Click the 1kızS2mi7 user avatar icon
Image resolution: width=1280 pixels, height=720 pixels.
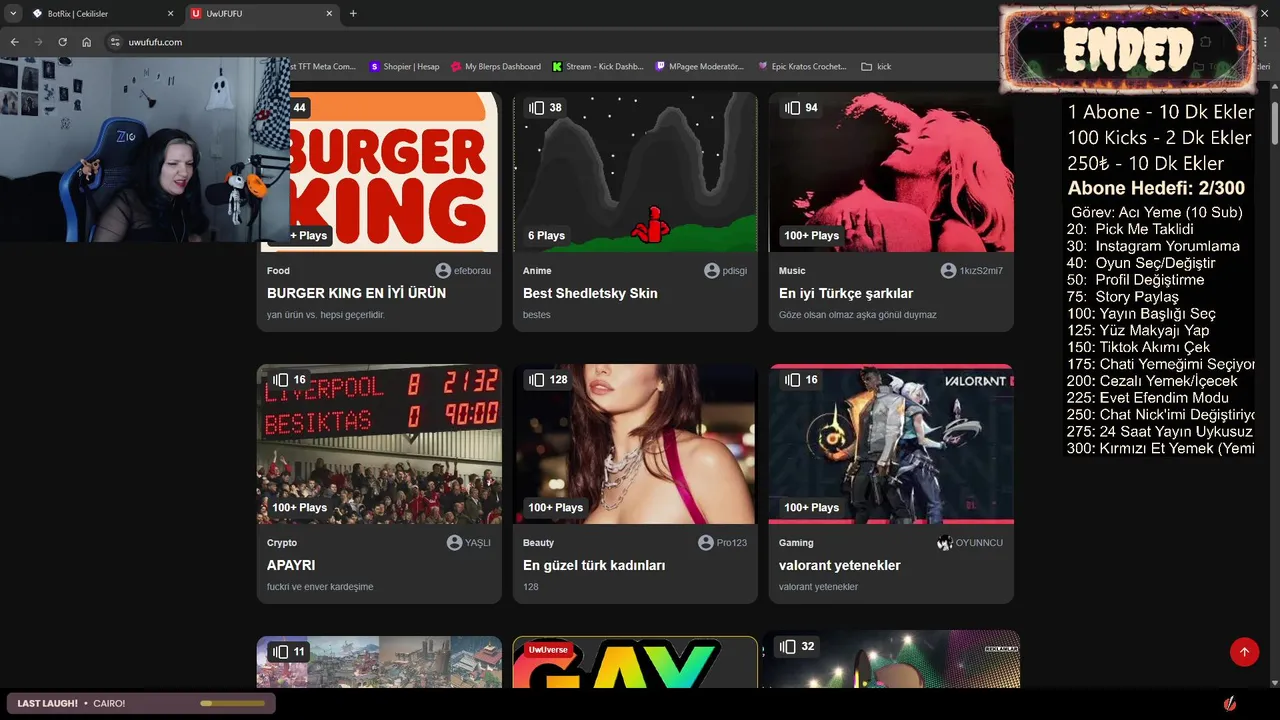pyautogui.click(x=948, y=271)
